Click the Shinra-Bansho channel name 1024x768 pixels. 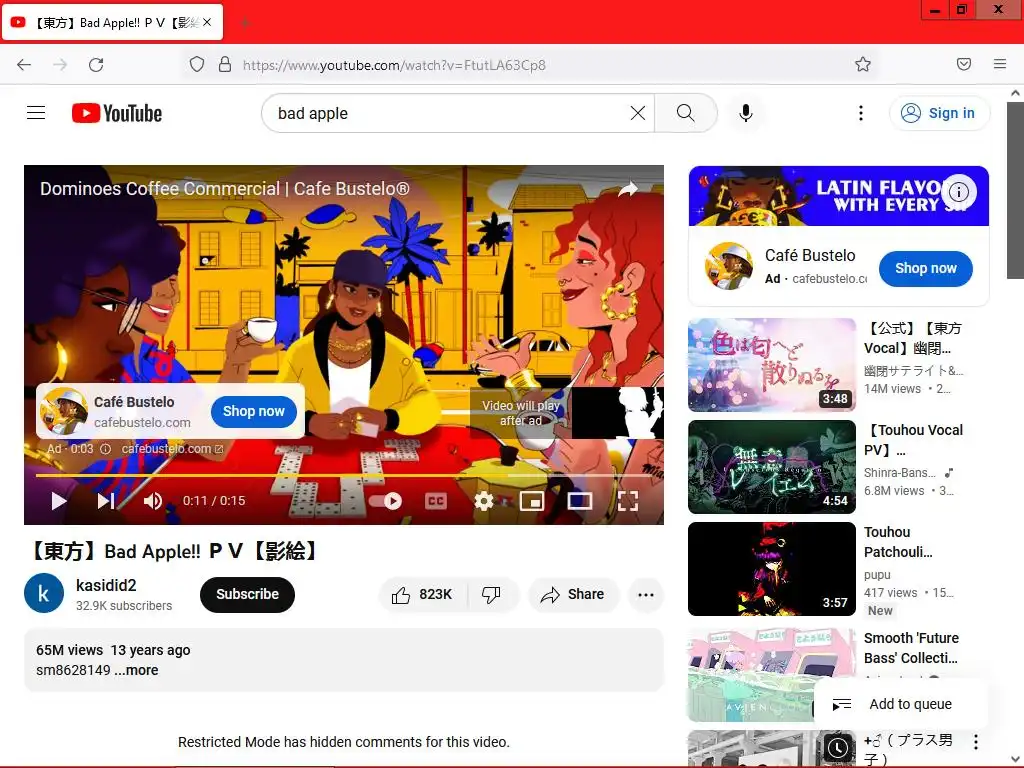900,472
